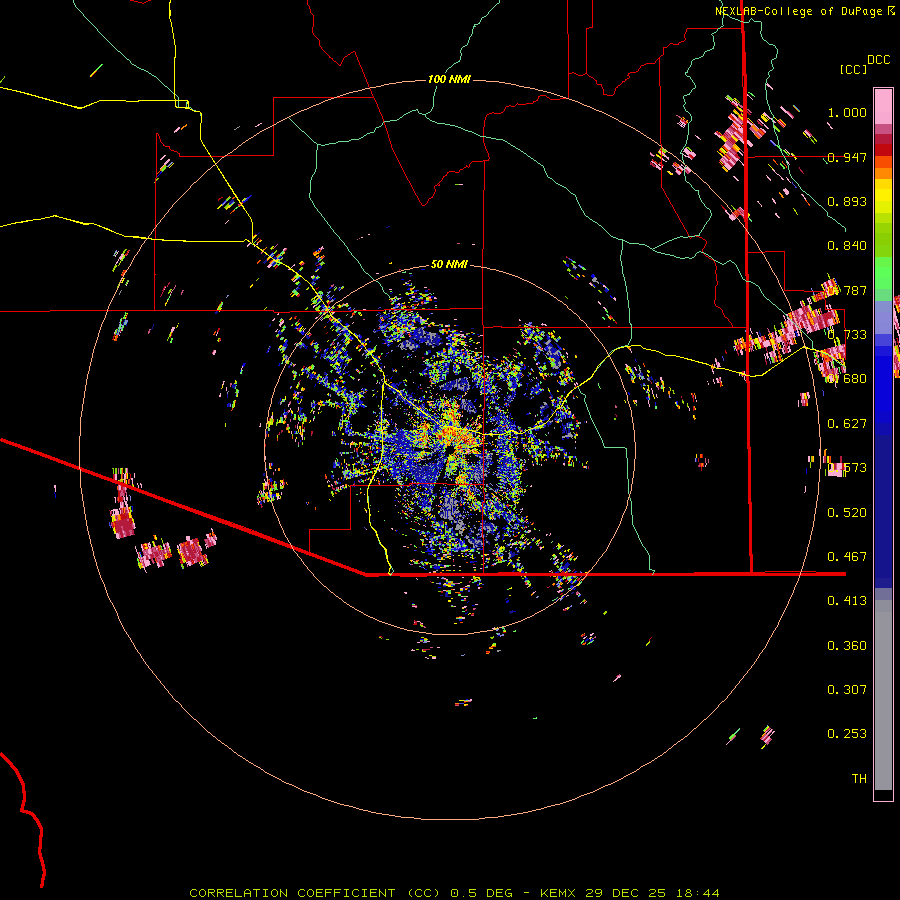
Task: Click the 100 NMI range ring label
Action: pos(449,79)
